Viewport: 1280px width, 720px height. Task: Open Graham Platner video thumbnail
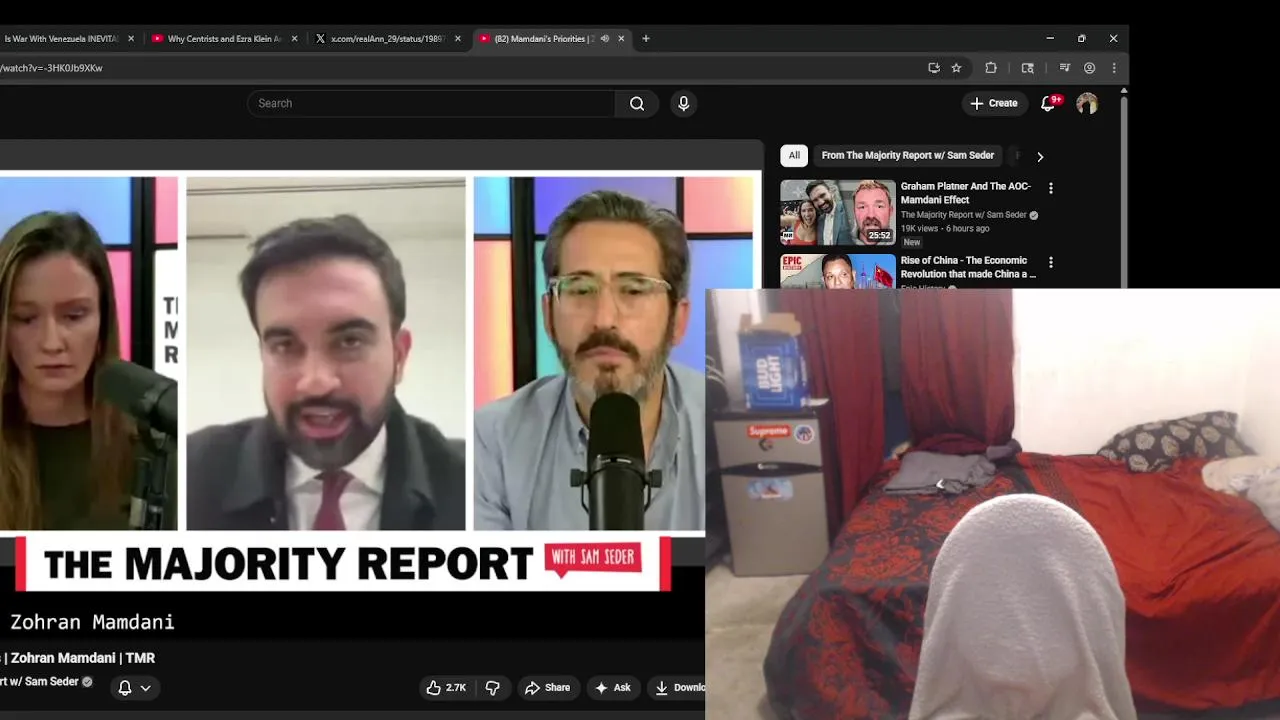pos(838,212)
